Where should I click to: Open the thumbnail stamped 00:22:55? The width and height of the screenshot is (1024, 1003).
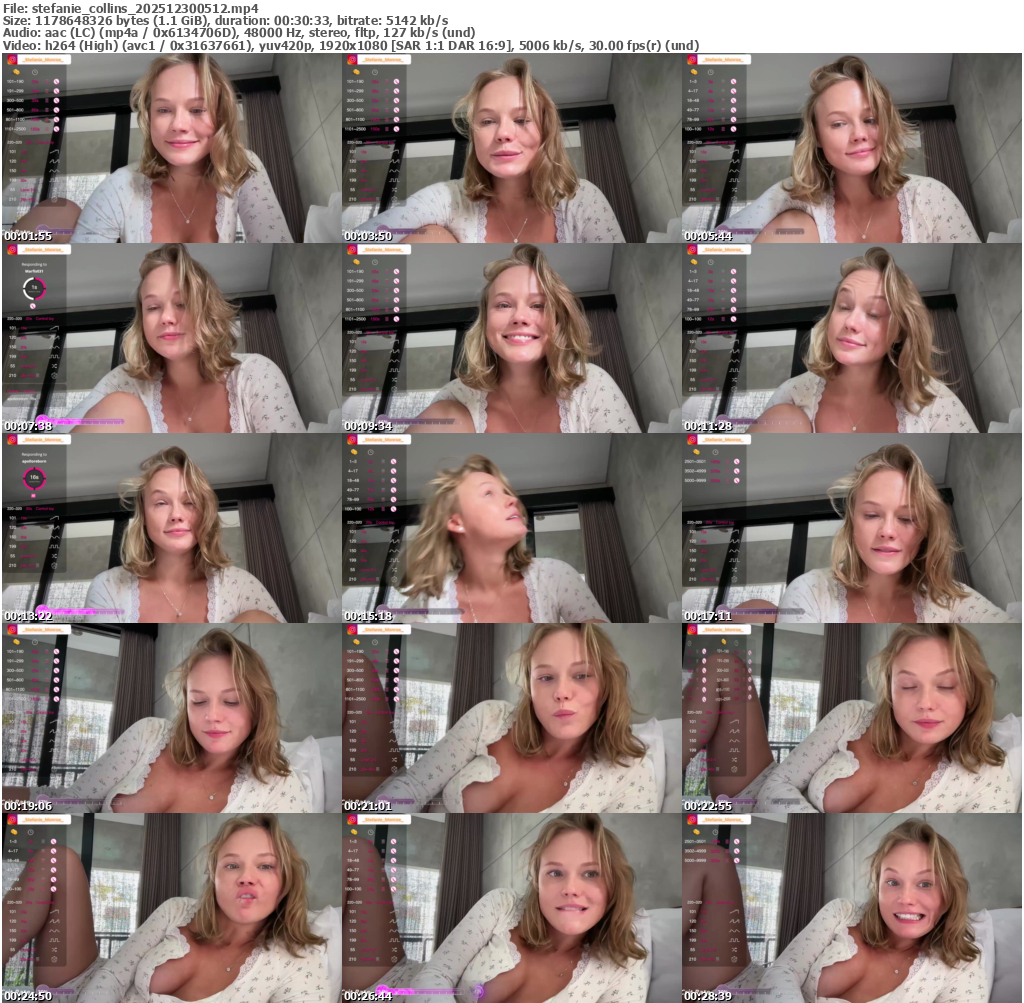point(852,718)
